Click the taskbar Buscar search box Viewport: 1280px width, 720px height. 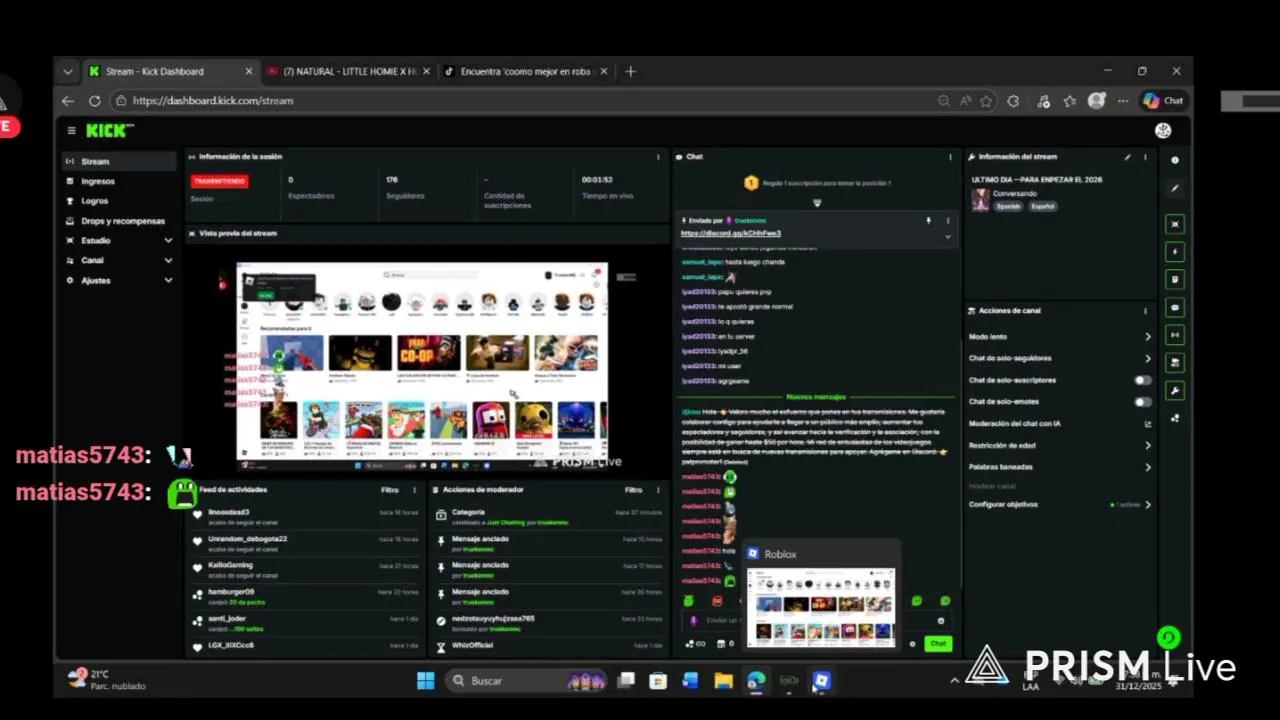click(526, 681)
